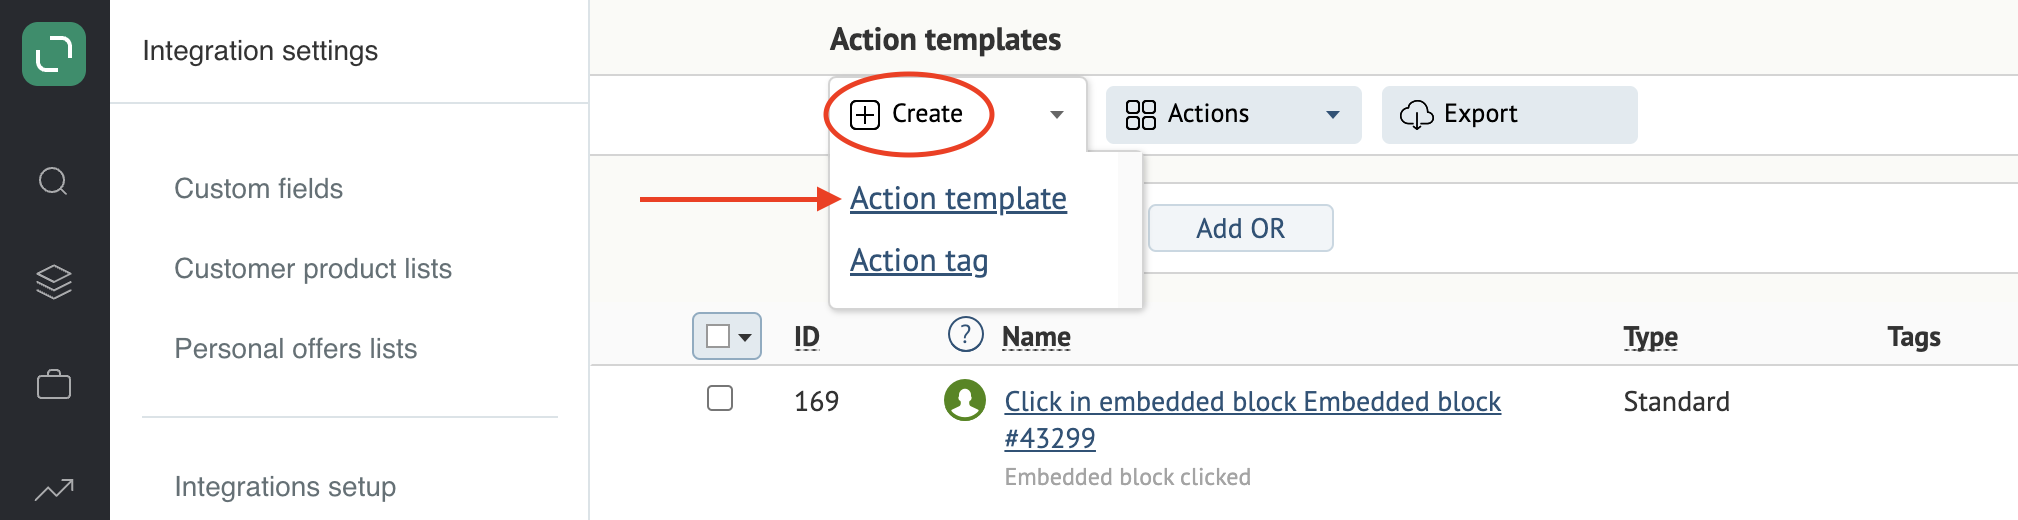Open Click in embedded block template link
The image size is (2018, 520).
(x=1252, y=419)
